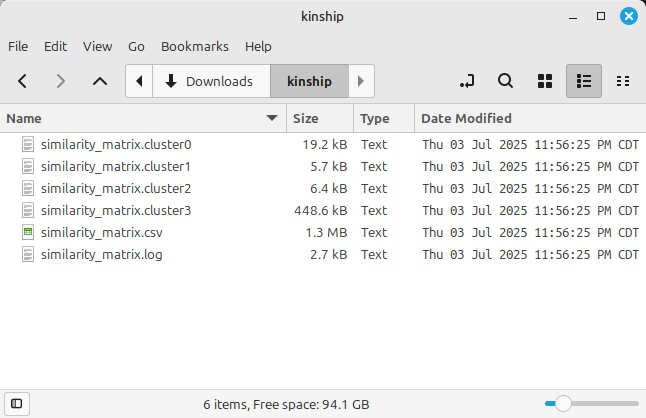646x418 pixels.
Task: Open the search tool
Action: coord(506,81)
